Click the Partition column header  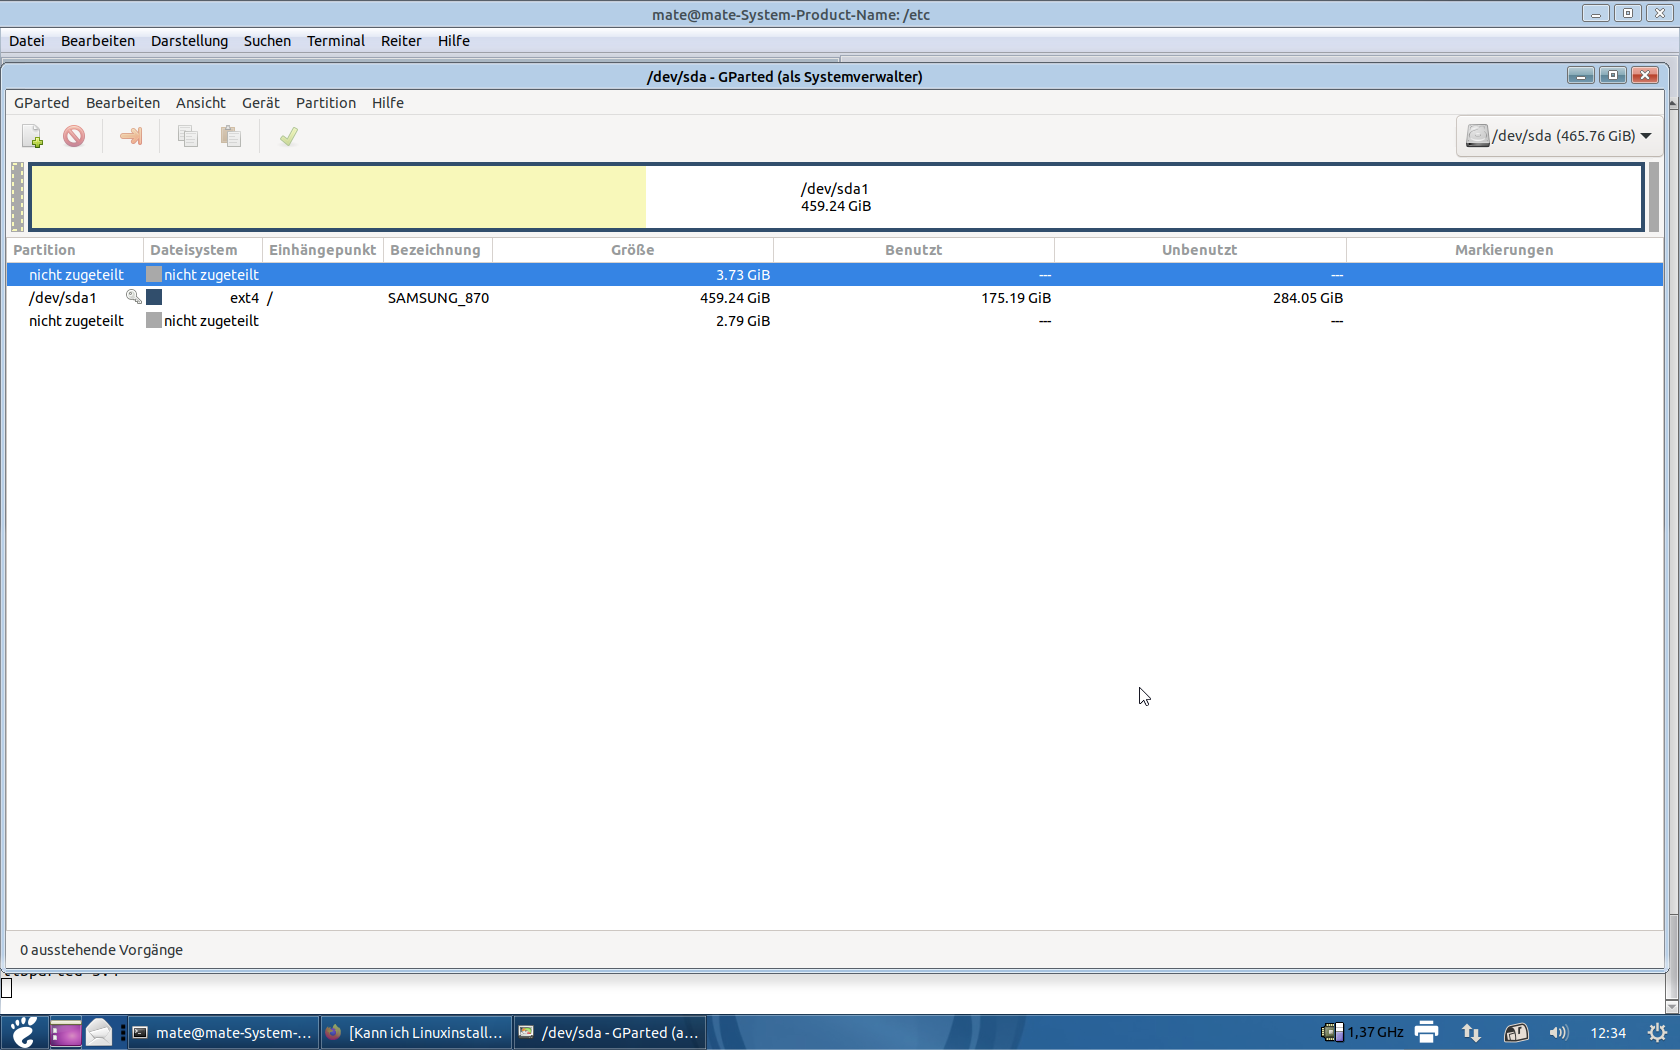pyautogui.click(x=75, y=250)
